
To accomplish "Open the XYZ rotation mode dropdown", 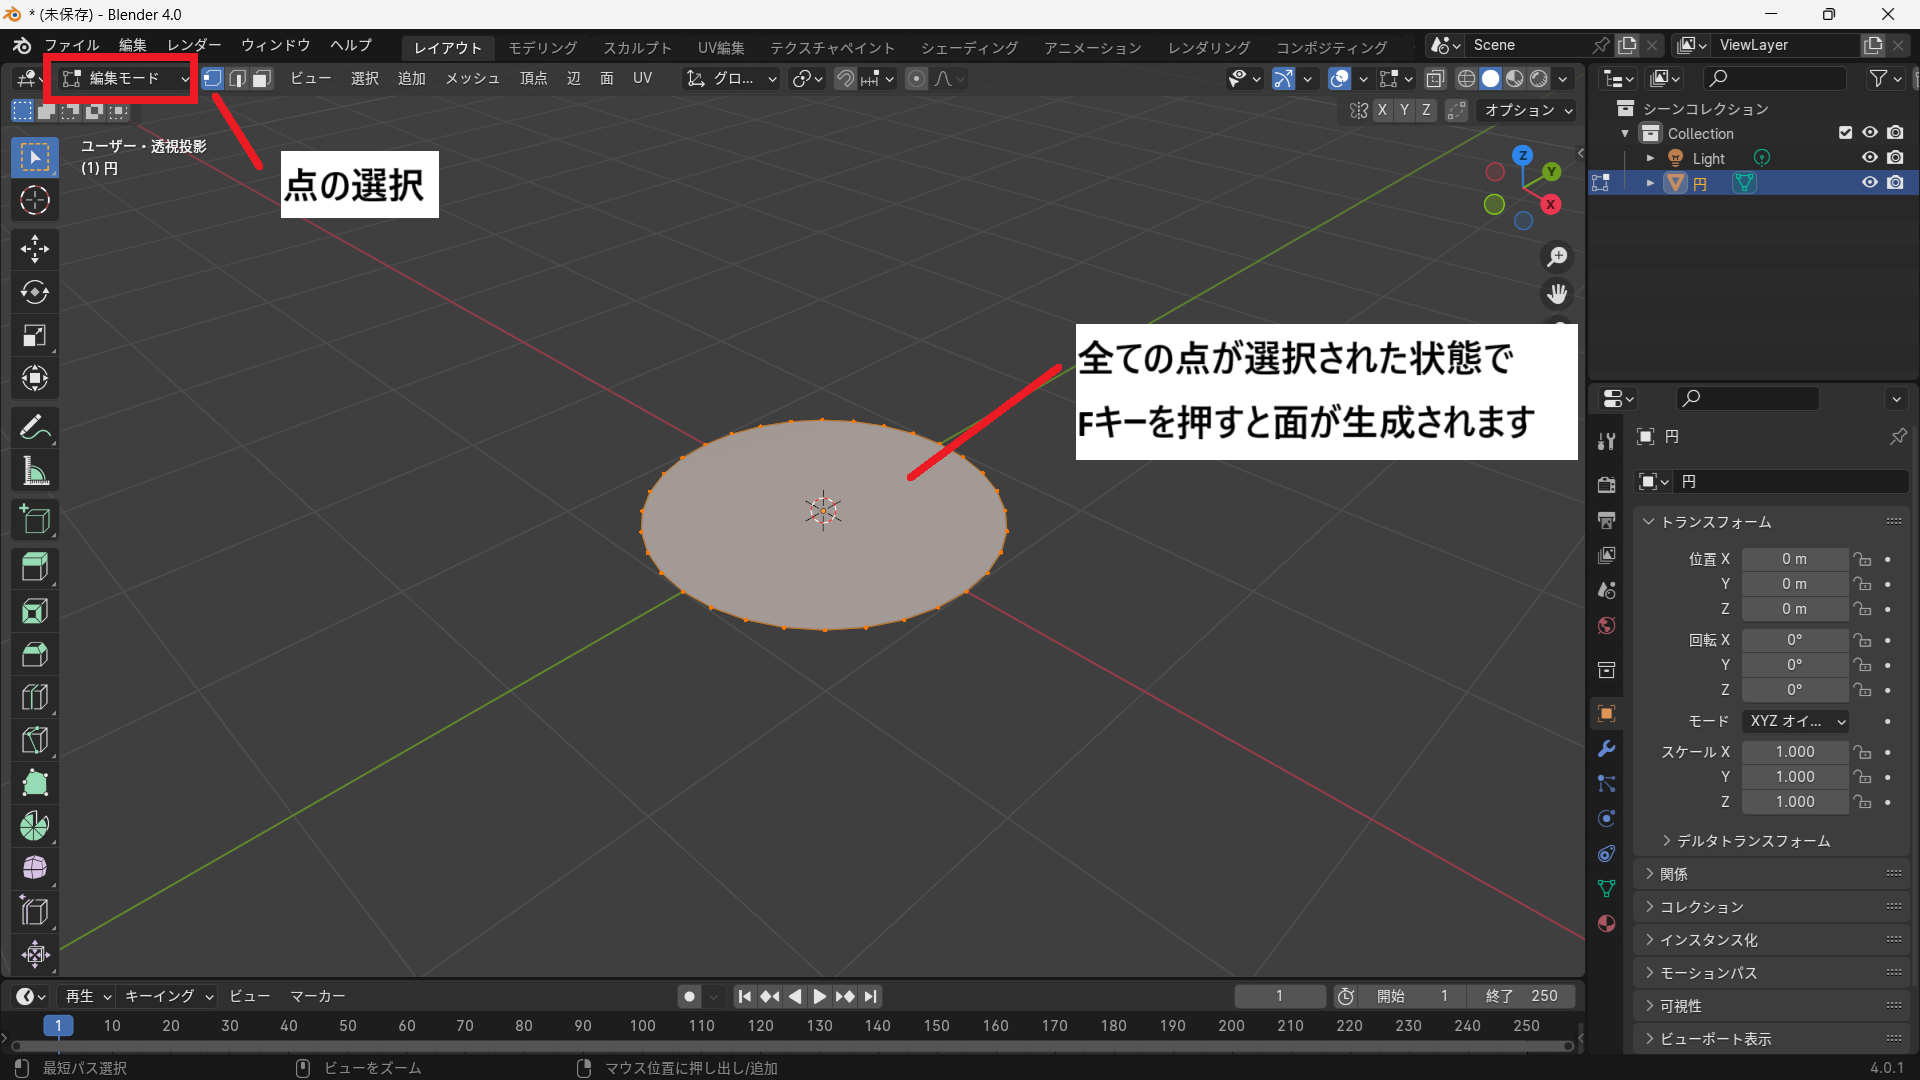I will coord(1796,721).
